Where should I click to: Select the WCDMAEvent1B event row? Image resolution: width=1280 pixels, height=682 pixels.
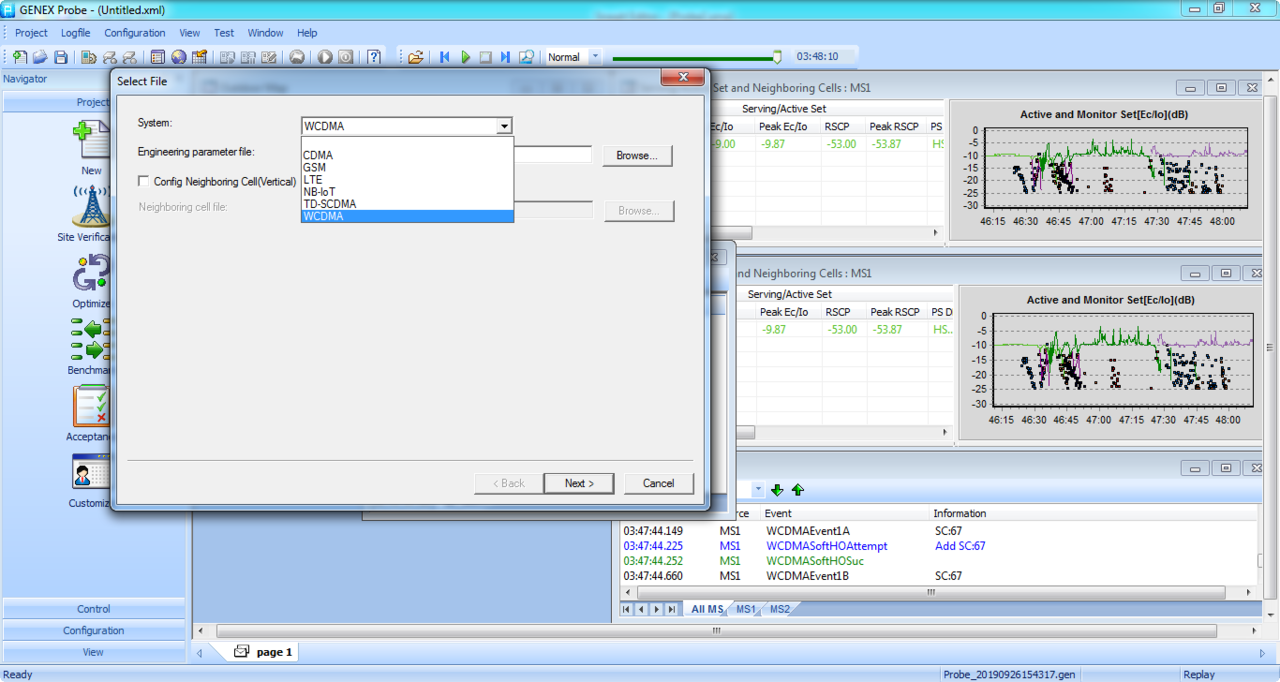pyautogui.click(x=938, y=576)
